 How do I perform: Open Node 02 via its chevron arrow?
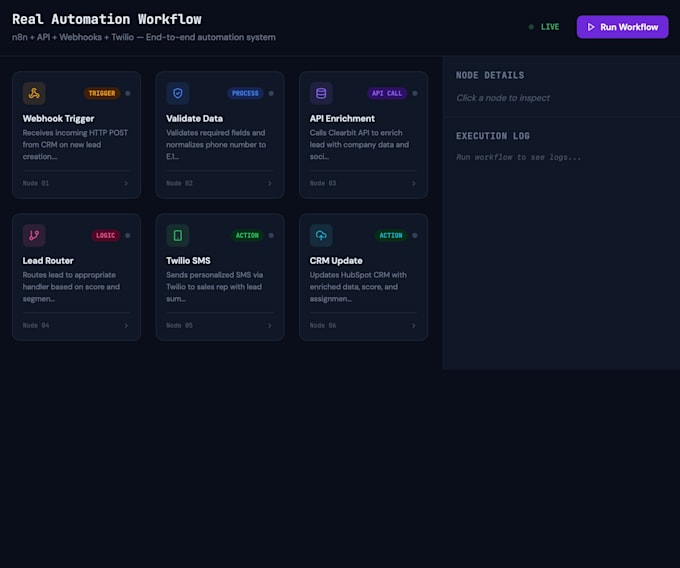pos(270,183)
